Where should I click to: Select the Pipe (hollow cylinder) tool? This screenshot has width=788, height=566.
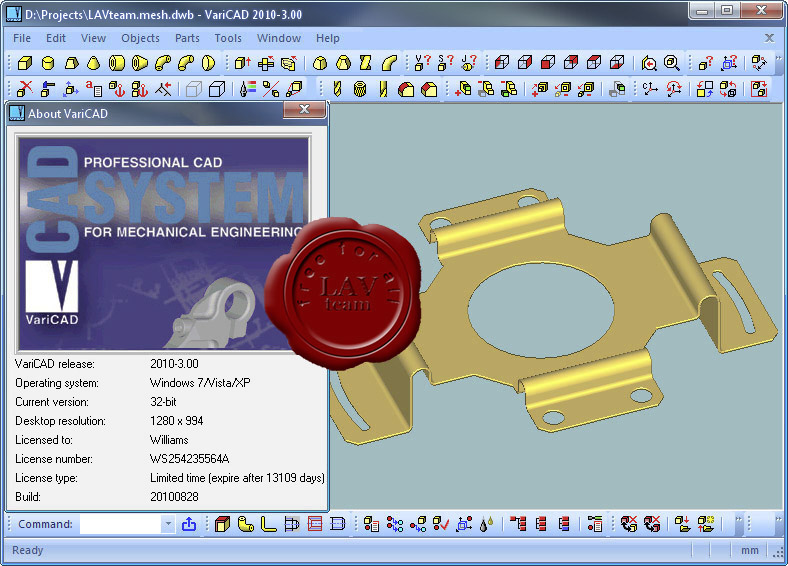point(117,63)
